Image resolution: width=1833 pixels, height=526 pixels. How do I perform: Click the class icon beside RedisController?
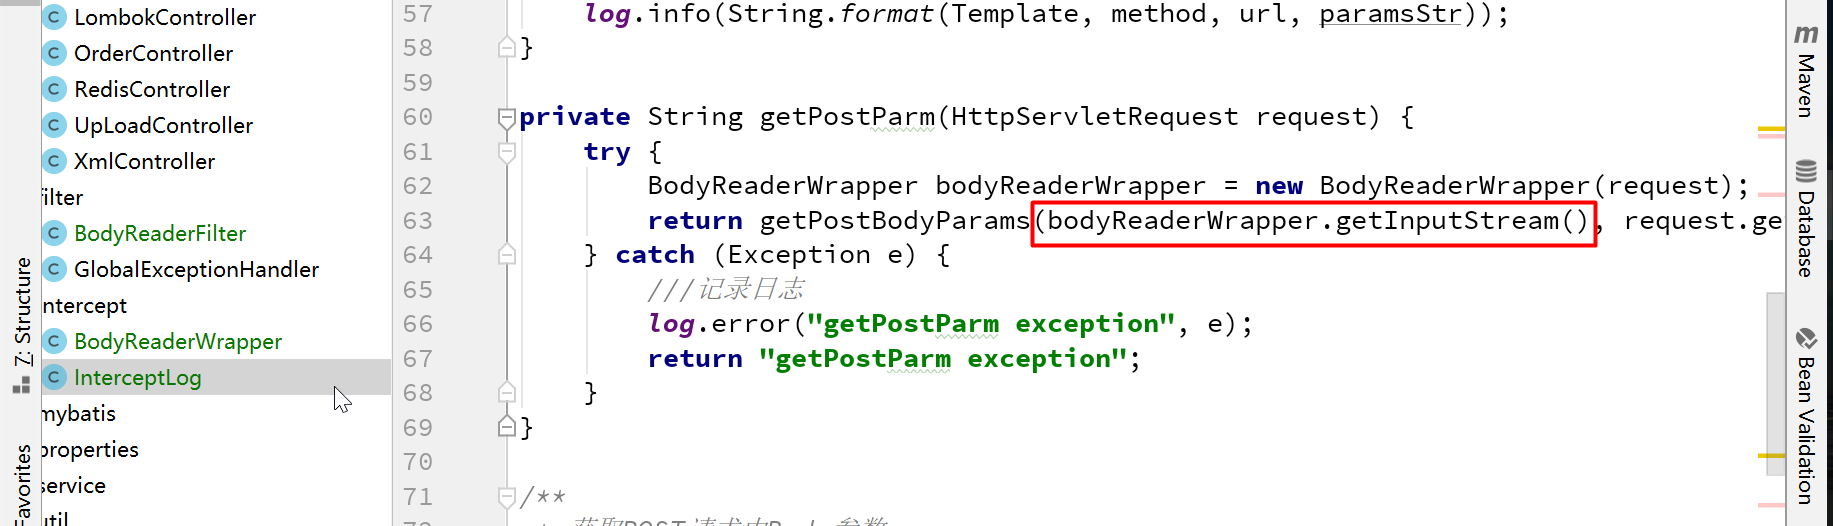55,89
